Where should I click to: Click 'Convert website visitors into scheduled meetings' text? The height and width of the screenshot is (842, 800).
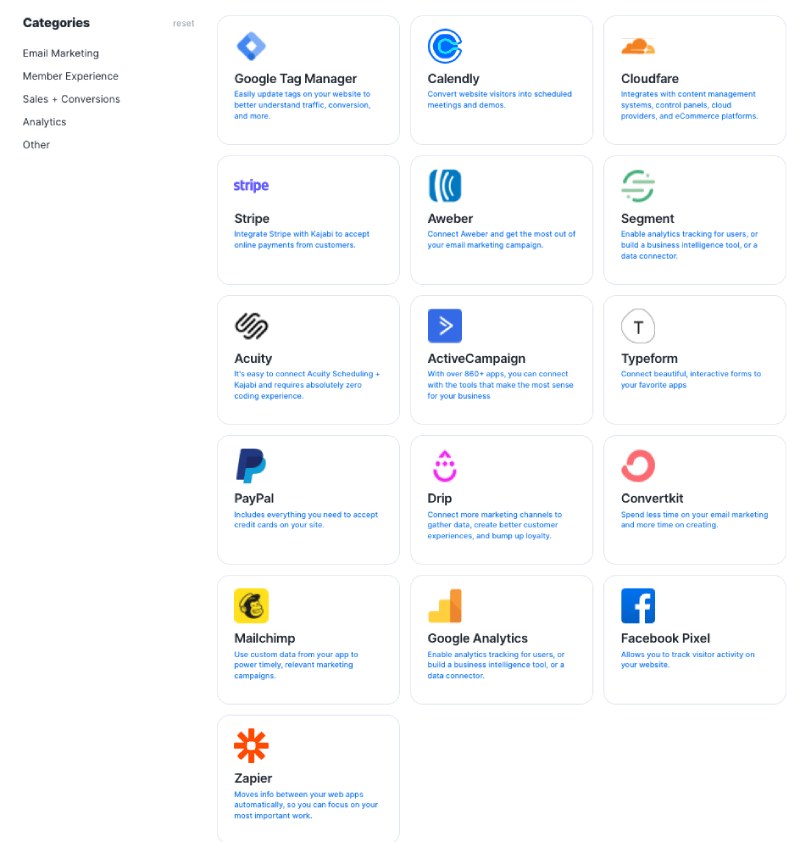[x=499, y=100]
